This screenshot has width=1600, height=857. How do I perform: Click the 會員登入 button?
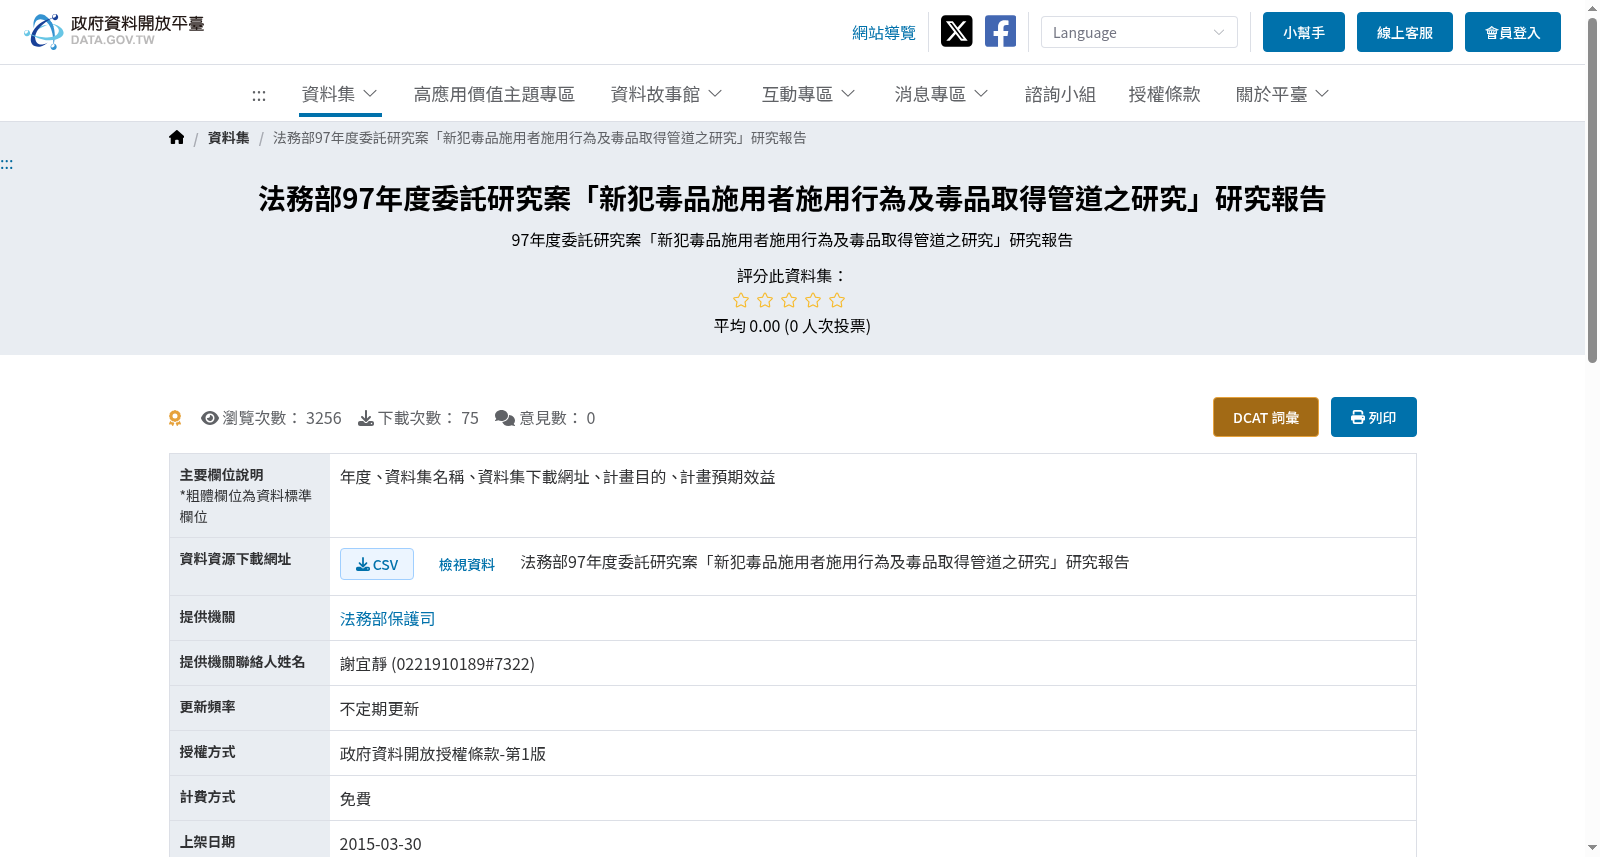pyautogui.click(x=1513, y=32)
